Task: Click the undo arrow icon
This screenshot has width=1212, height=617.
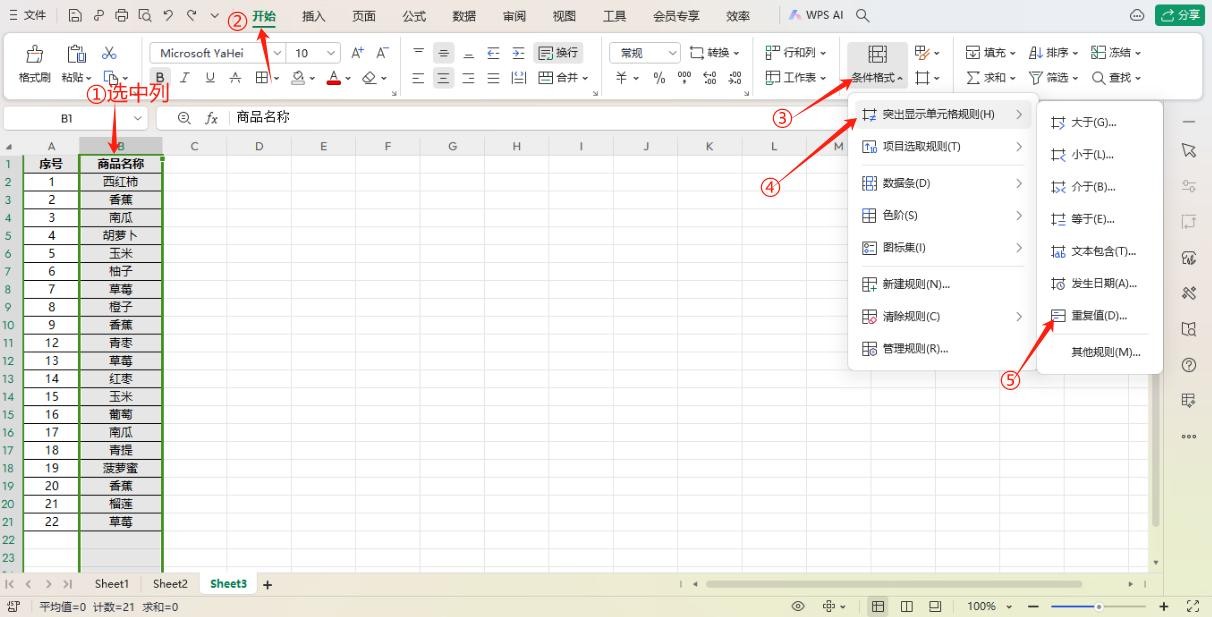Action: coord(168,16)
